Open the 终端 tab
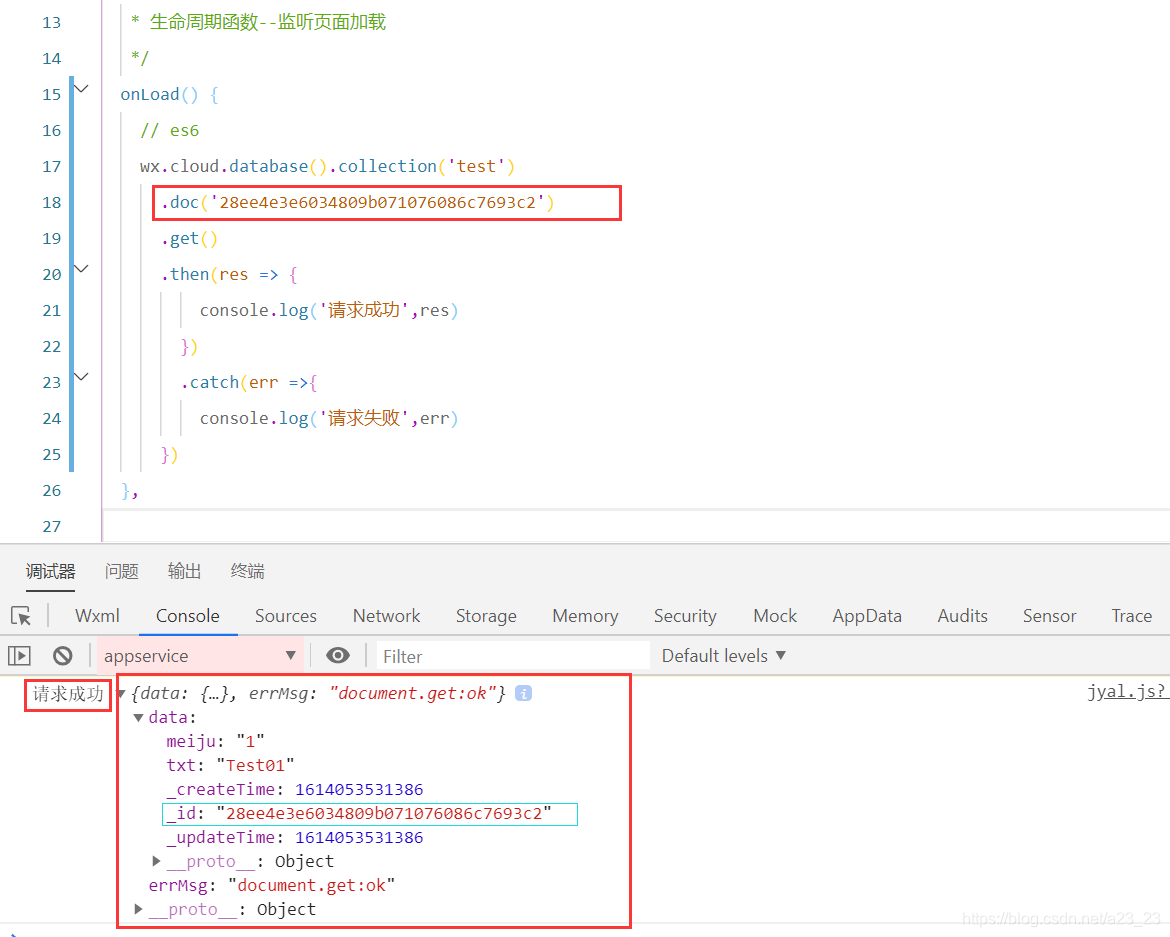1170x937 pixels. point(248,571)
